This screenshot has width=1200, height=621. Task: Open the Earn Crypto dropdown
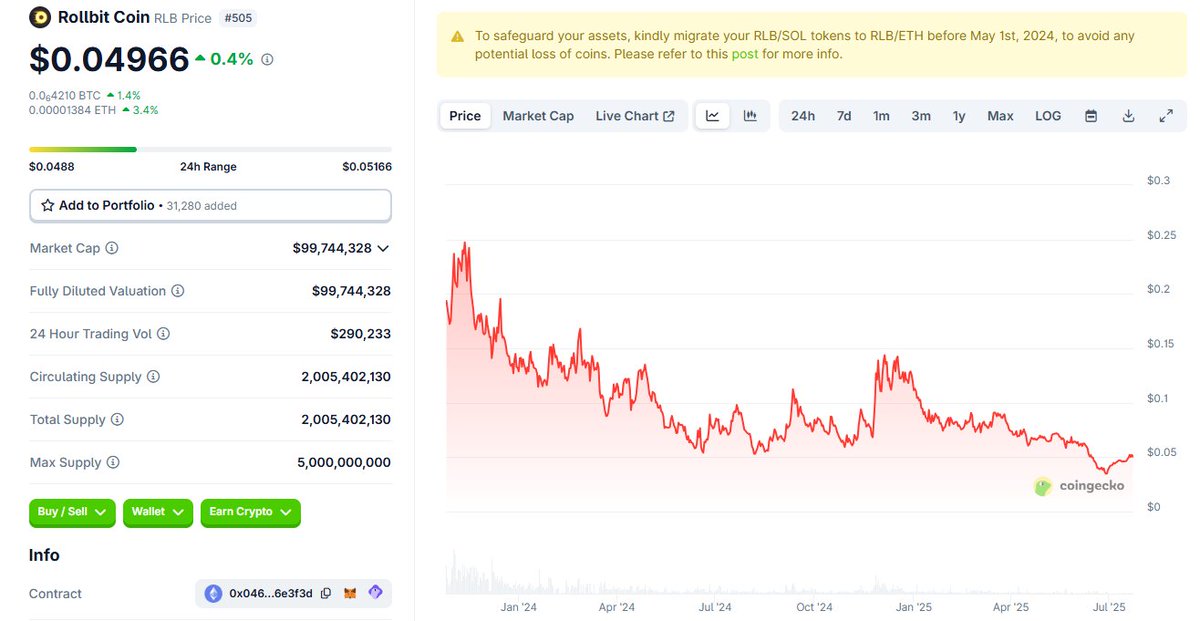point(250,512)
